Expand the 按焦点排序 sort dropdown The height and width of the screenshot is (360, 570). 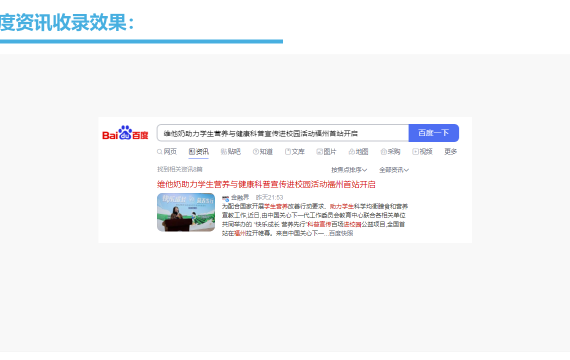(x=349, y=170)
